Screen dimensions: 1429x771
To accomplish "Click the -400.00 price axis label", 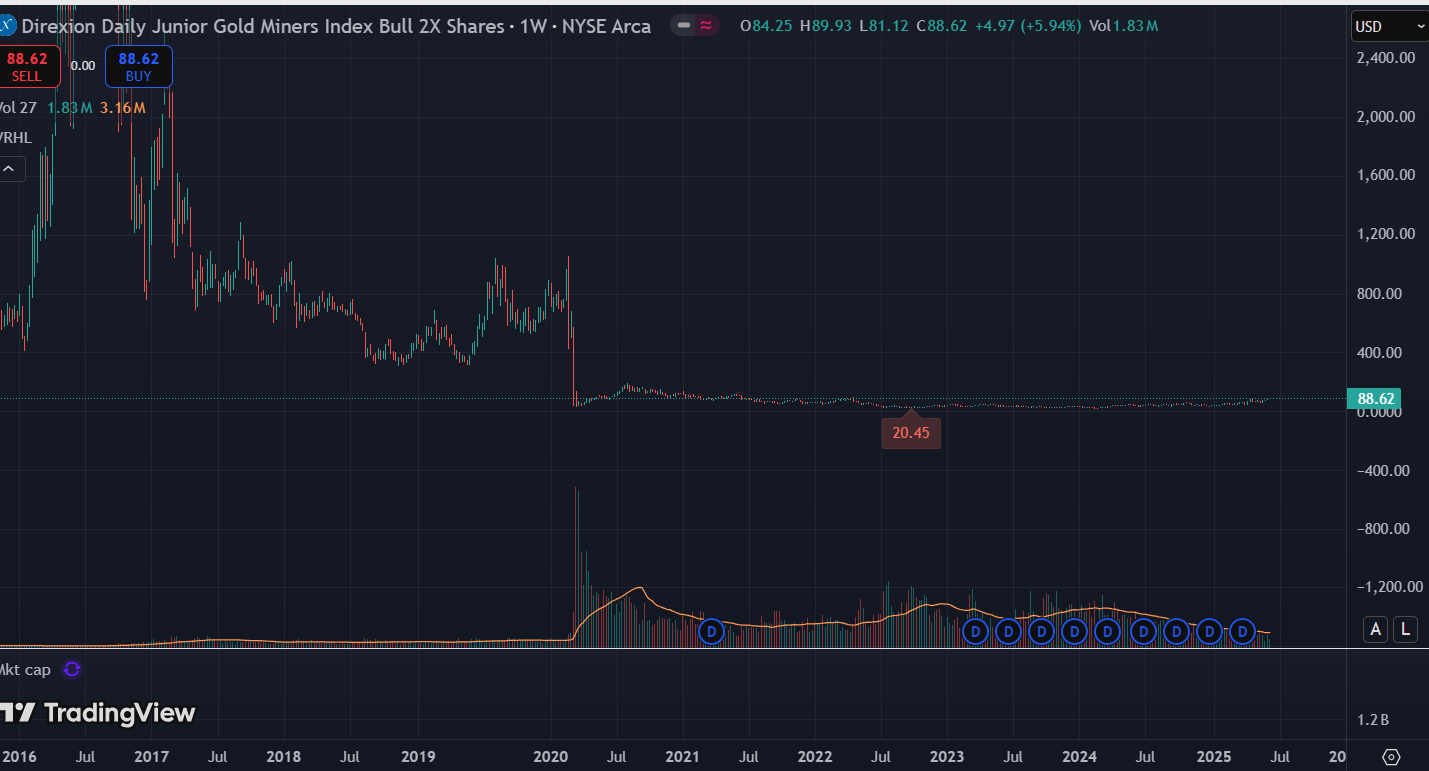I will (1385, 470).
